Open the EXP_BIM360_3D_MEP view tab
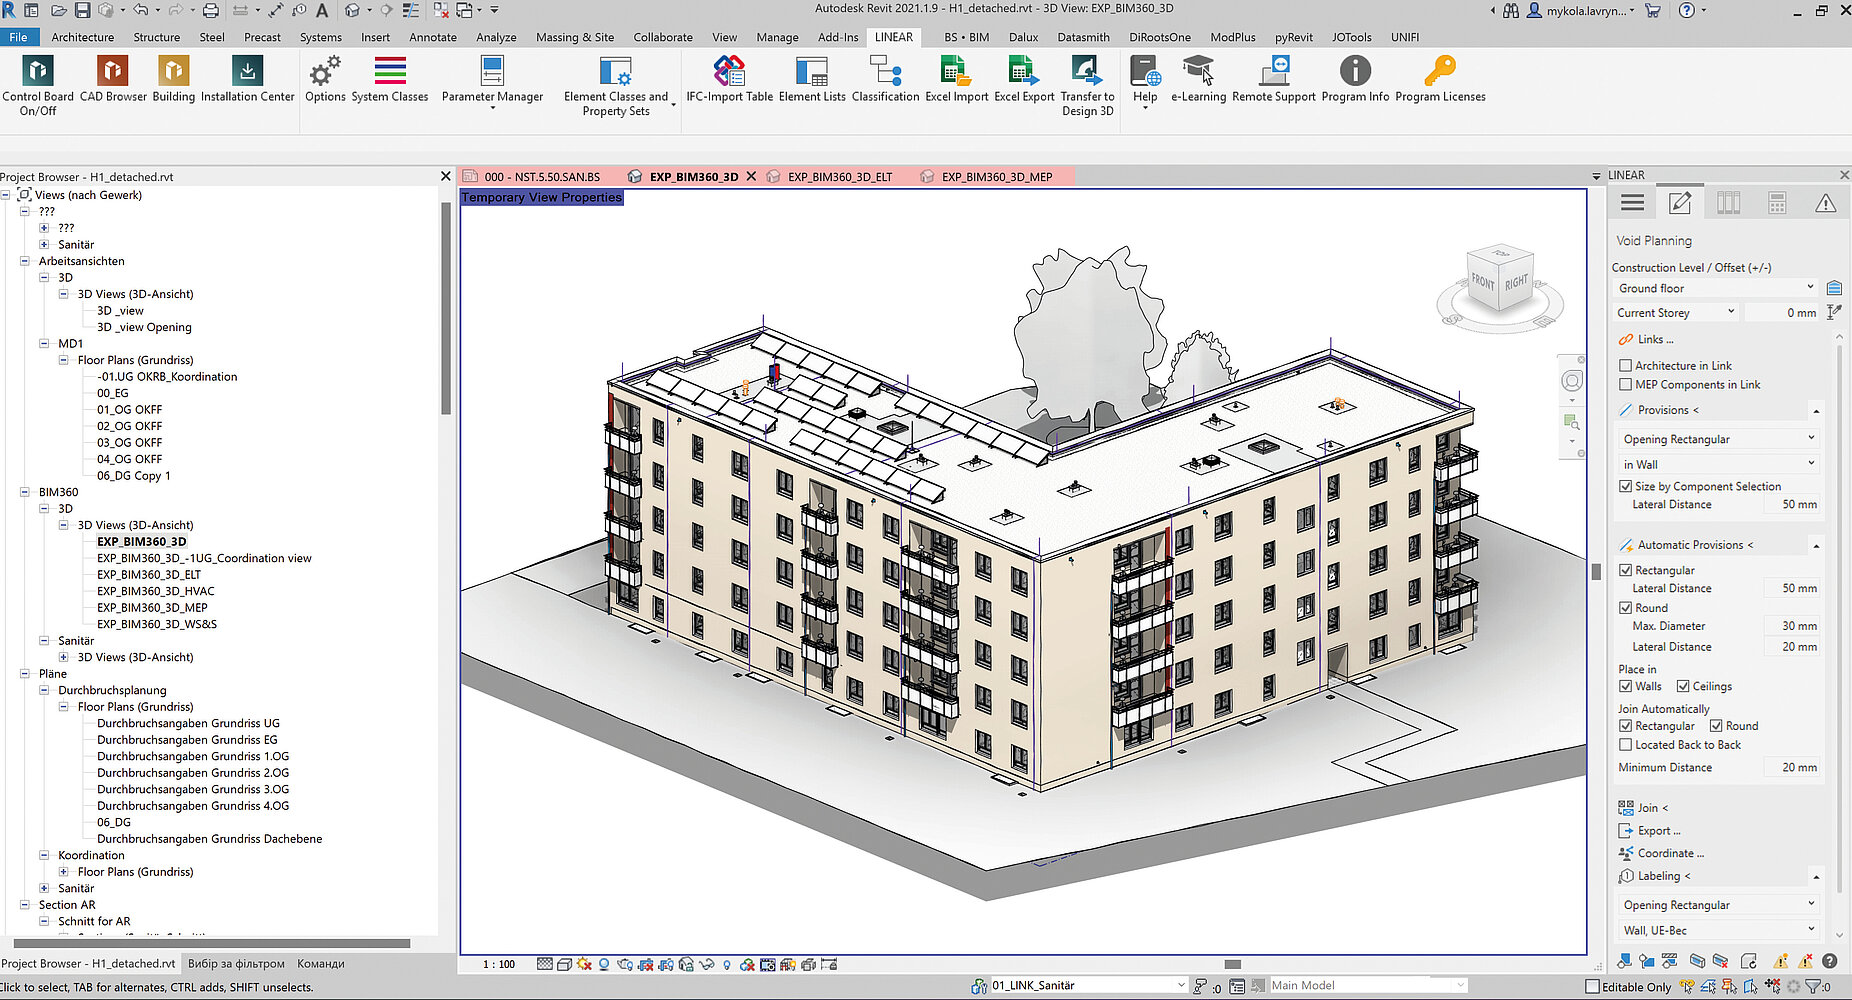The height and width of the screenshot is (1000, 1852). tap(996, 177)
